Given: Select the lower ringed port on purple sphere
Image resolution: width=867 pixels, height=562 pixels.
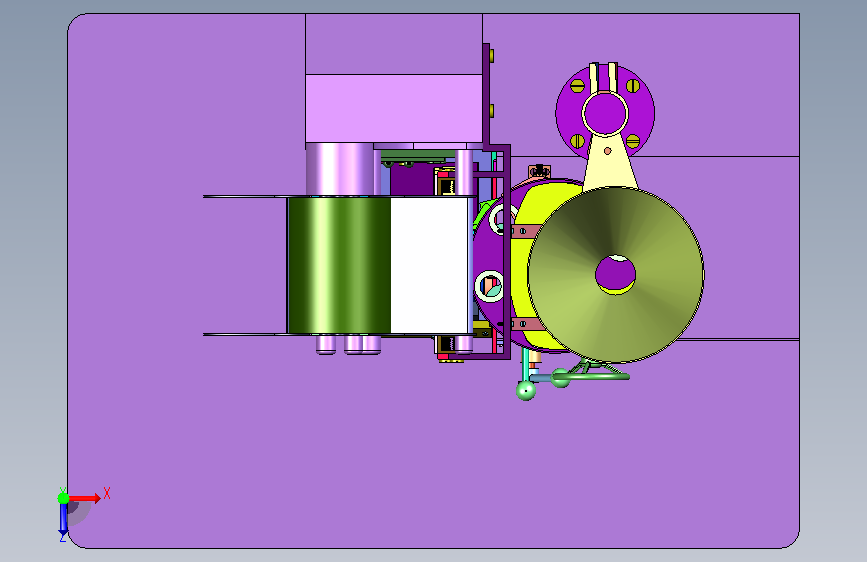Looking at the screenshot, I should click(490, 286).
